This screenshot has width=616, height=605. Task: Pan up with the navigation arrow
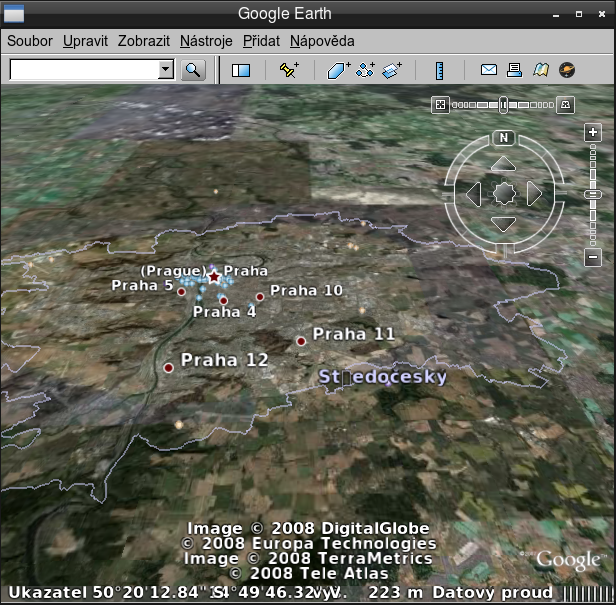503,164
